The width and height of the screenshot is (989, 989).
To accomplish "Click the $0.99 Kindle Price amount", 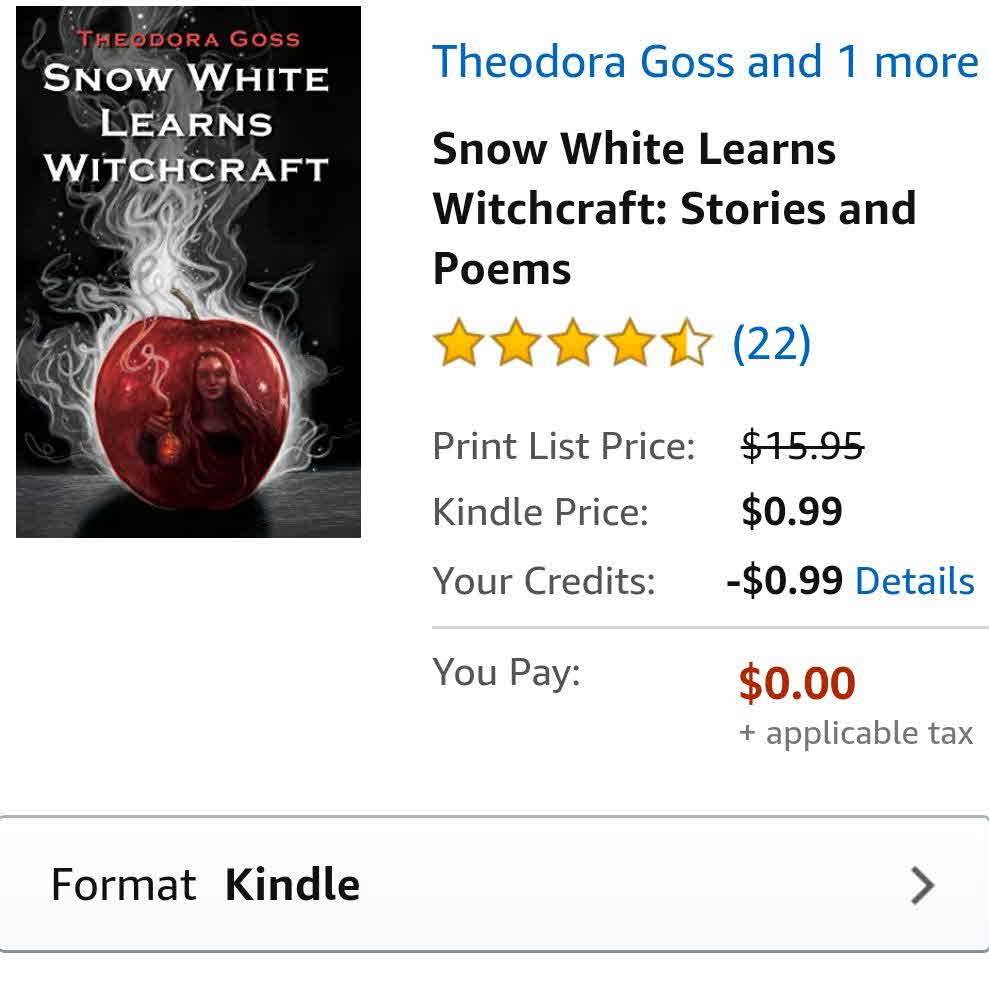I will point(792,512).
